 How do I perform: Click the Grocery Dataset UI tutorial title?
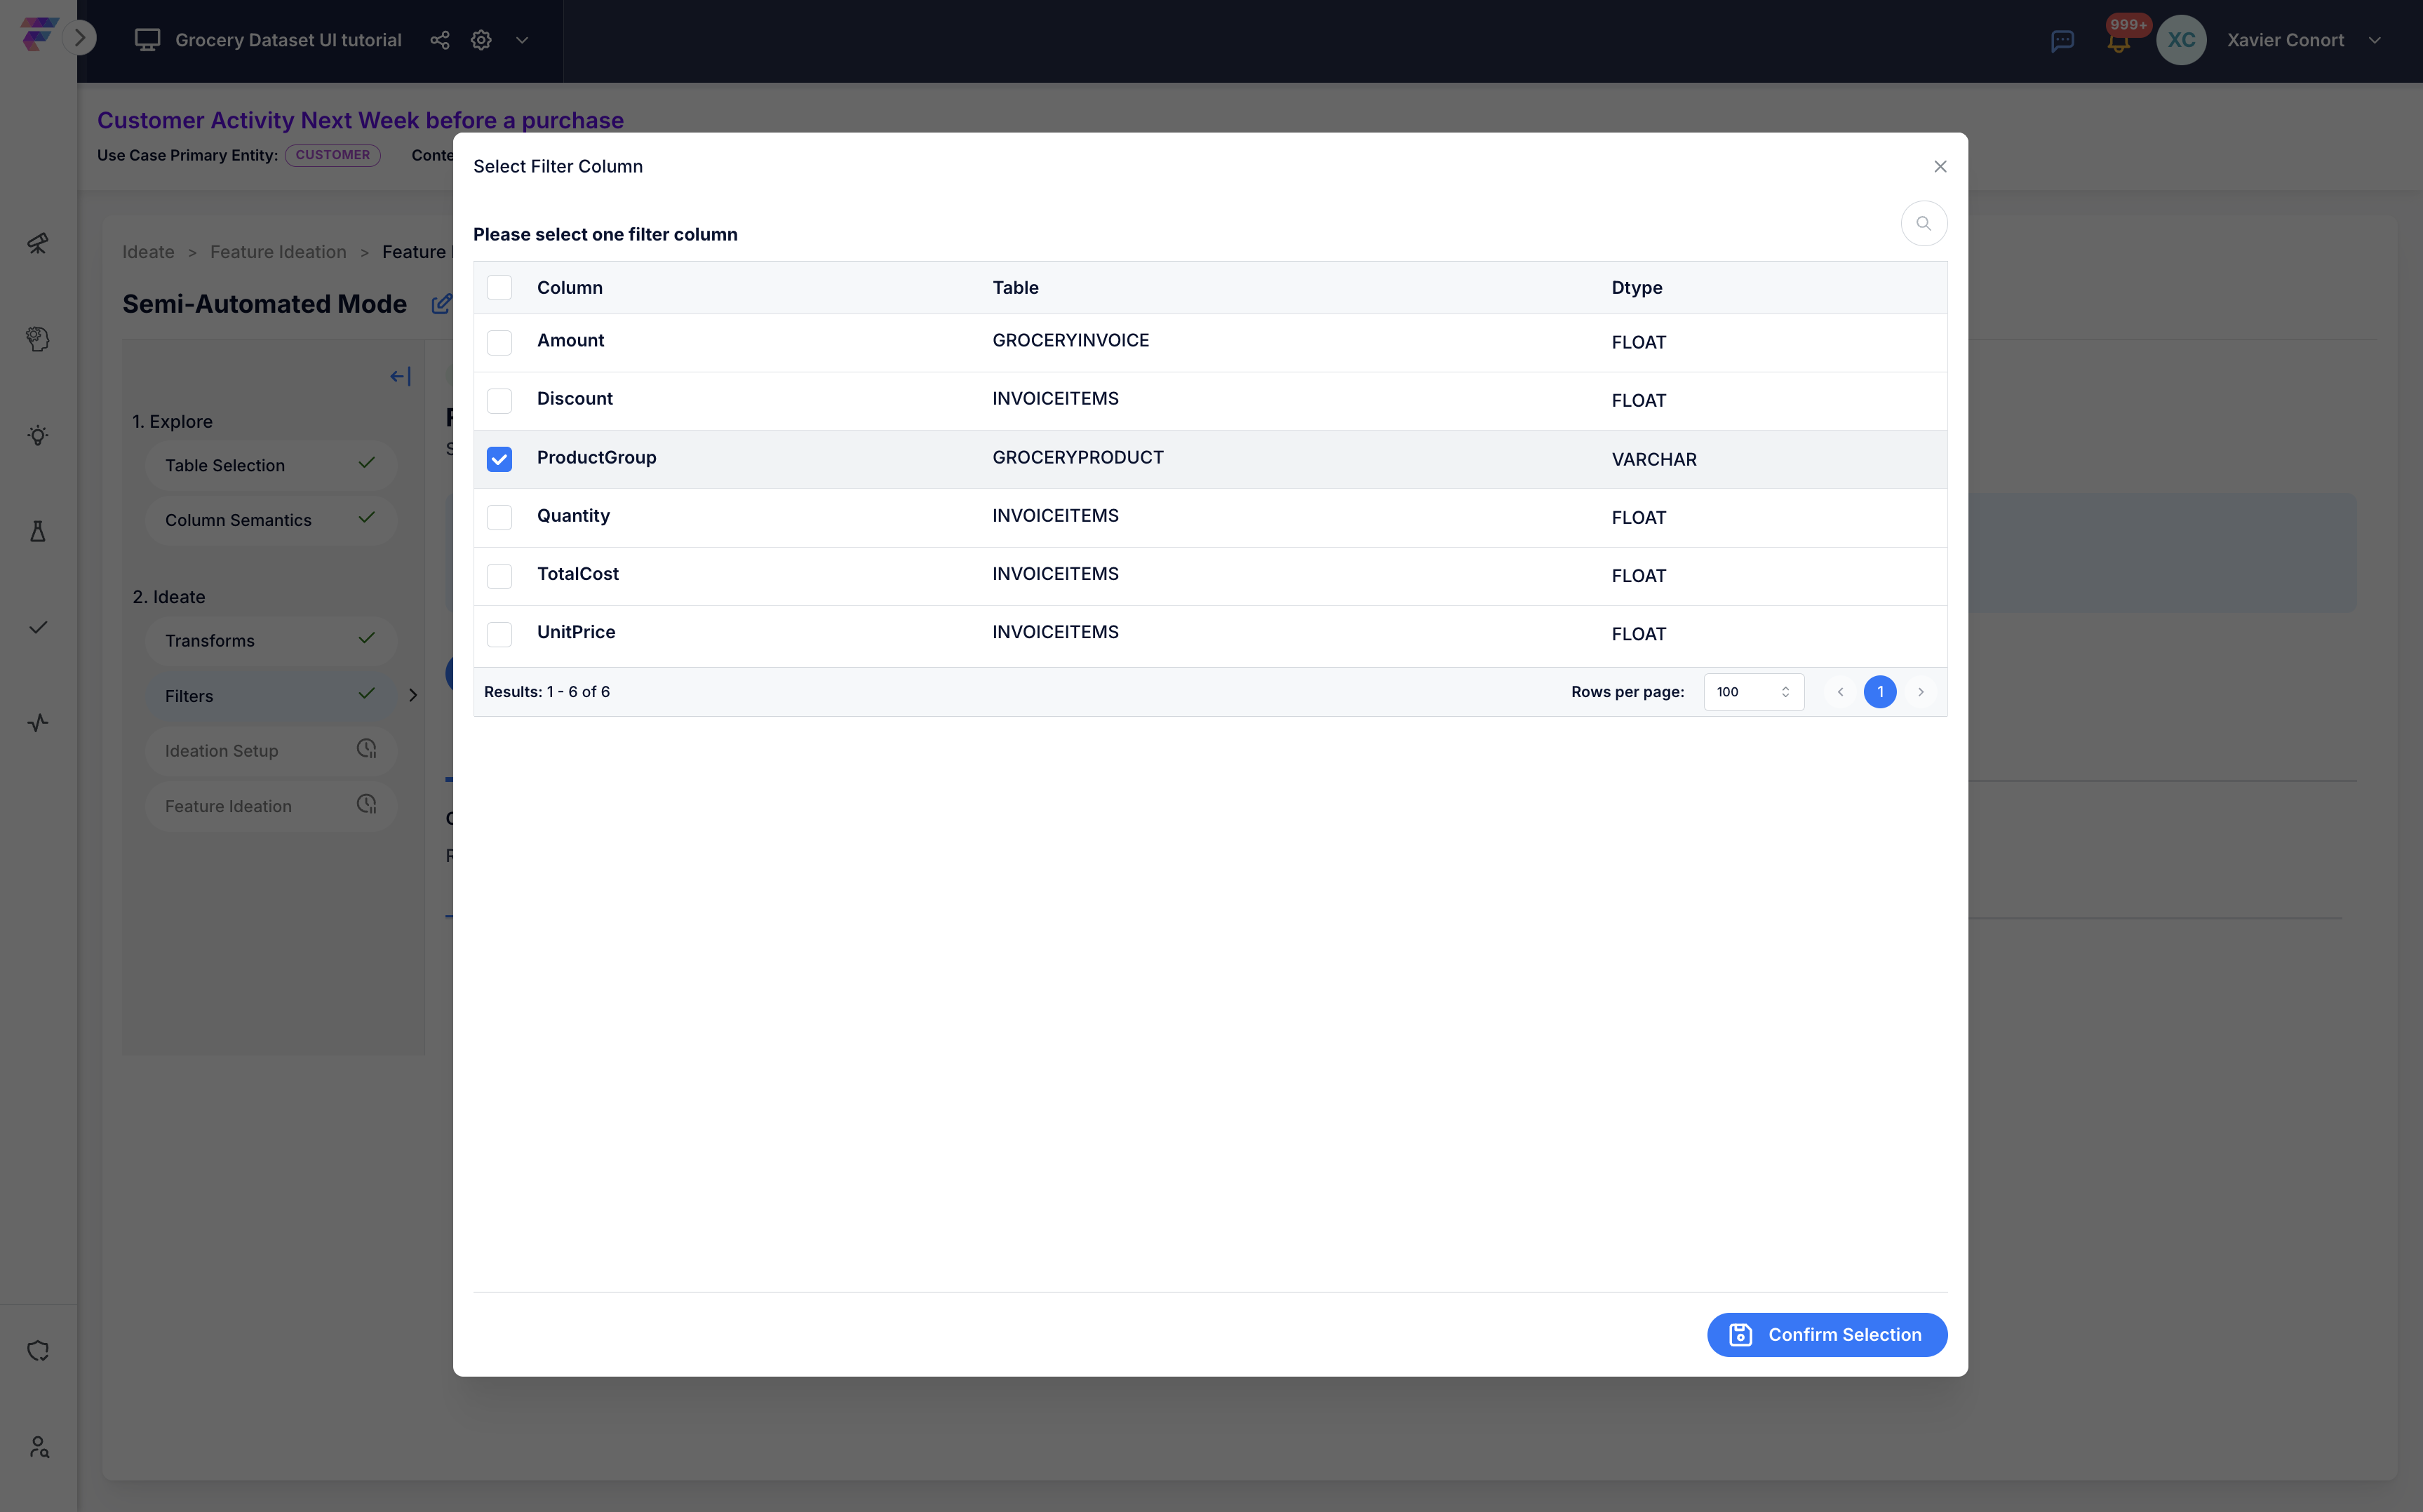point(288,40)
